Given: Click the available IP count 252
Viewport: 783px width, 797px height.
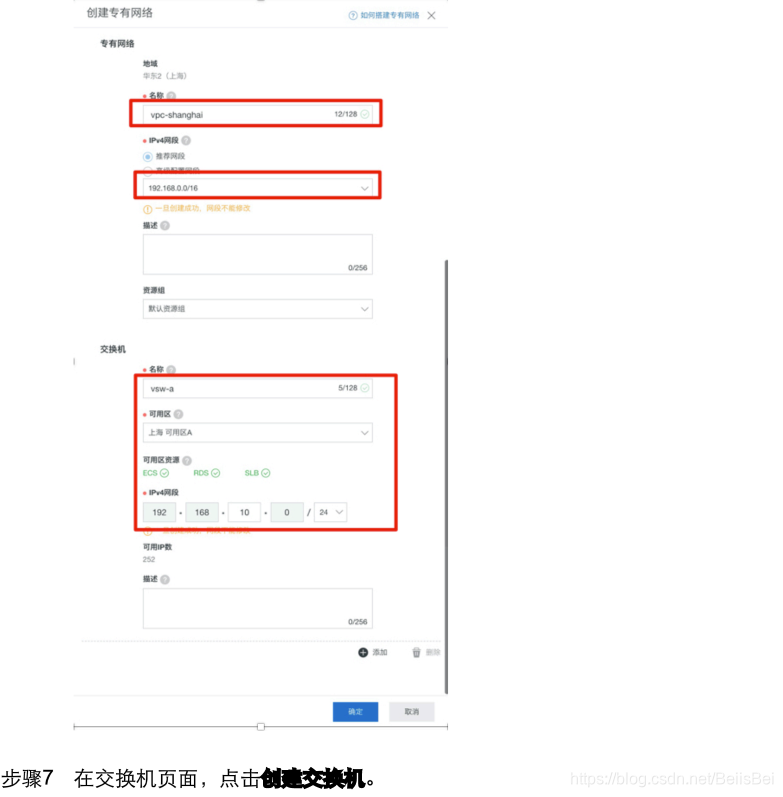Looking at the screenshot, I should coord(149,560).
